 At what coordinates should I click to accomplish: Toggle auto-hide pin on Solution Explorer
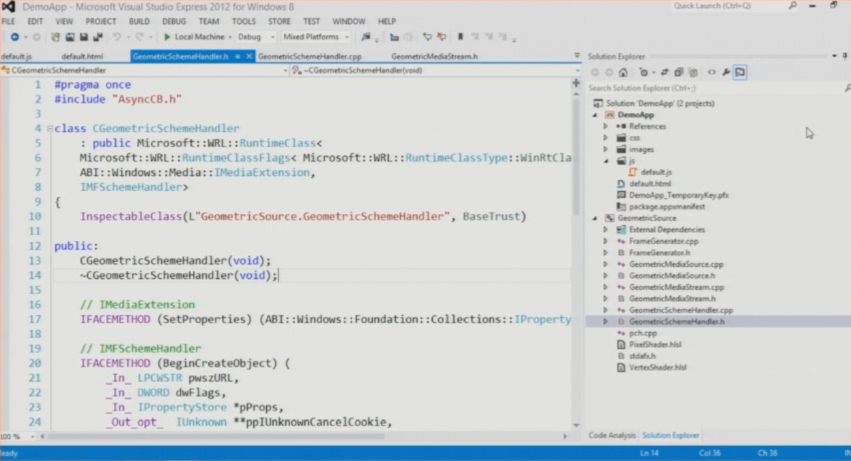846,56
